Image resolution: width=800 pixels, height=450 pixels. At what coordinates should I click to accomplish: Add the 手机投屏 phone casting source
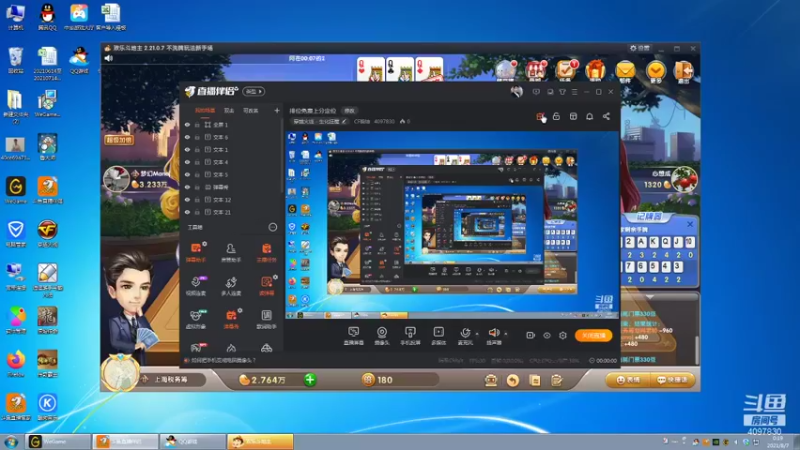410,336
